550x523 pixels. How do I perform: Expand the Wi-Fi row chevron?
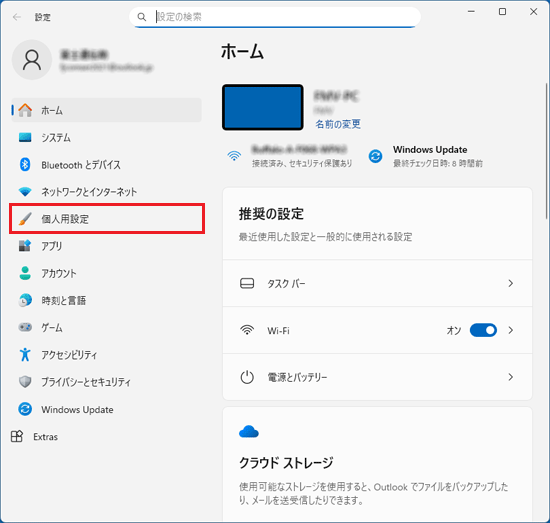pyautogui.click(x=511, y=330)
